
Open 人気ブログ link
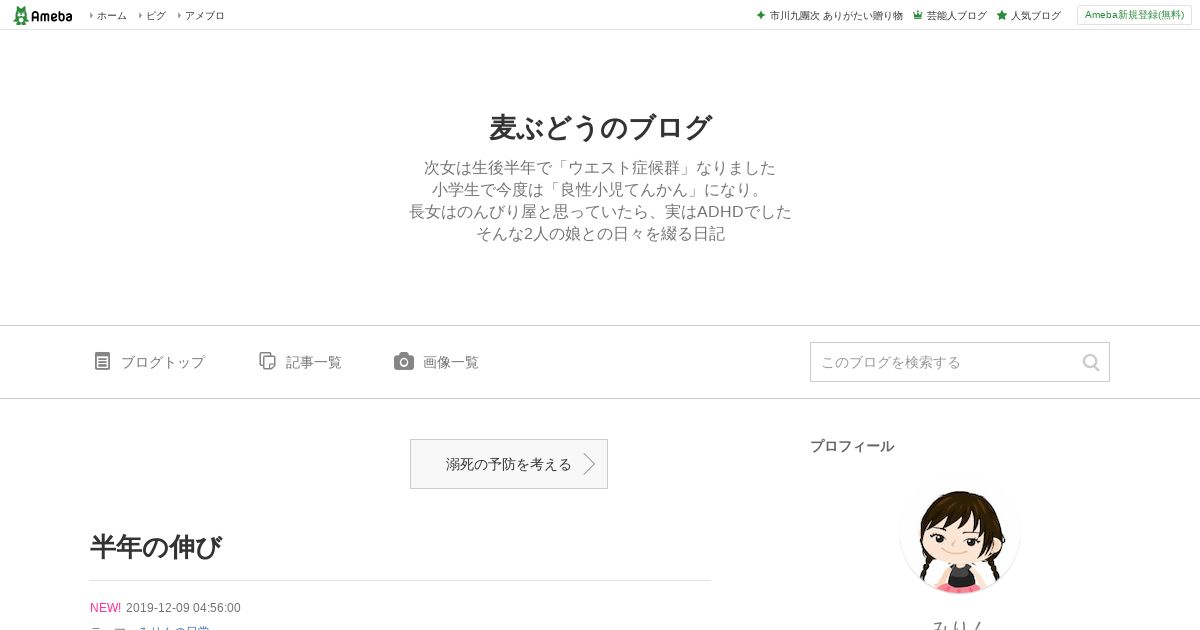(x=1035, y=16)
